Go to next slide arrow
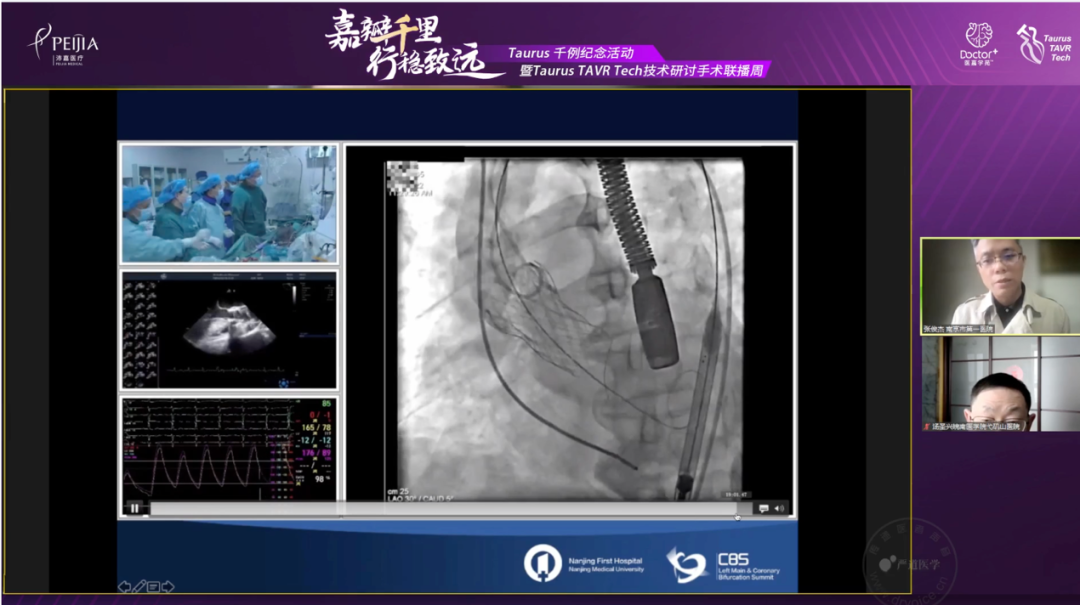The width and height of the screenshot is (1080, 605). [x=168, y=586]
